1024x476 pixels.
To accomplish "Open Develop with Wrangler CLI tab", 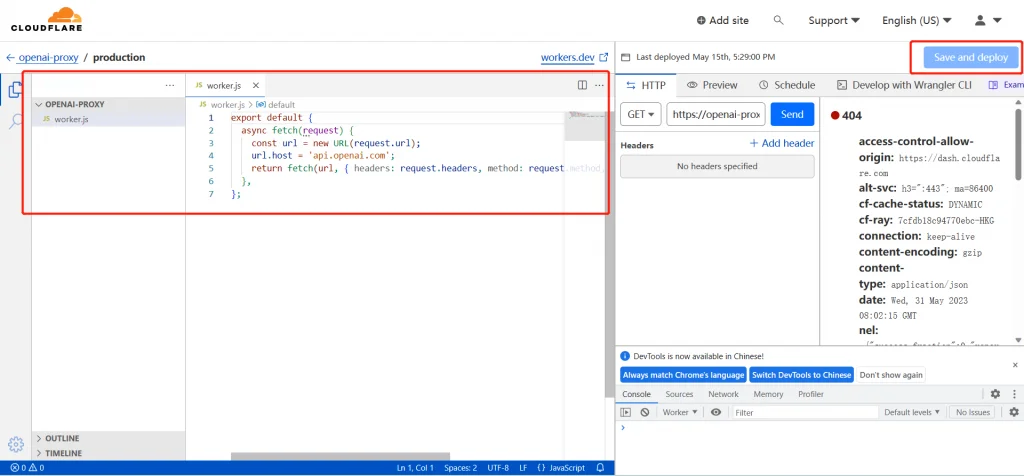I will pos(904,85).
